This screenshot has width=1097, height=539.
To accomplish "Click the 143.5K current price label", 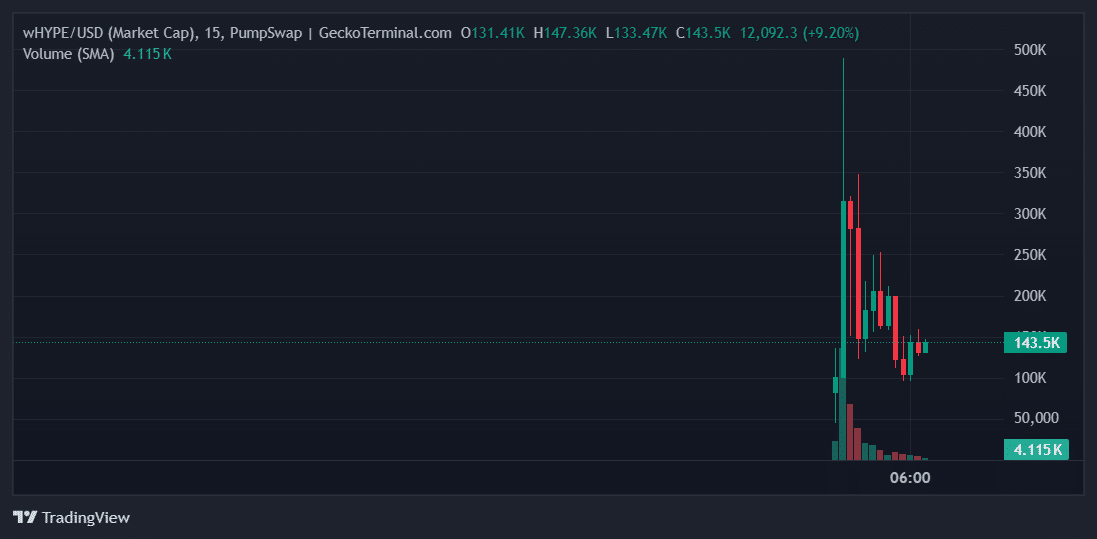I will (1035, 343).
